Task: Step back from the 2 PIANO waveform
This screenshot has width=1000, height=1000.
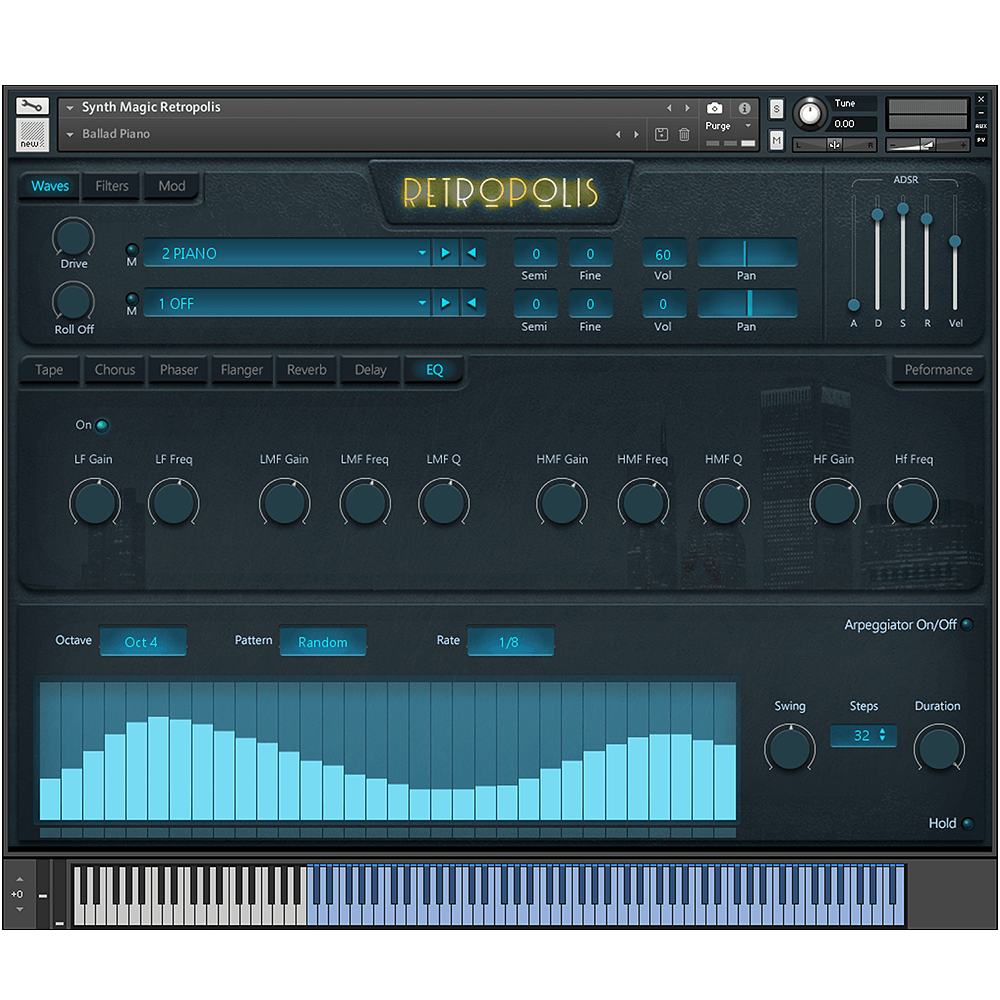Action: (472, 253)
